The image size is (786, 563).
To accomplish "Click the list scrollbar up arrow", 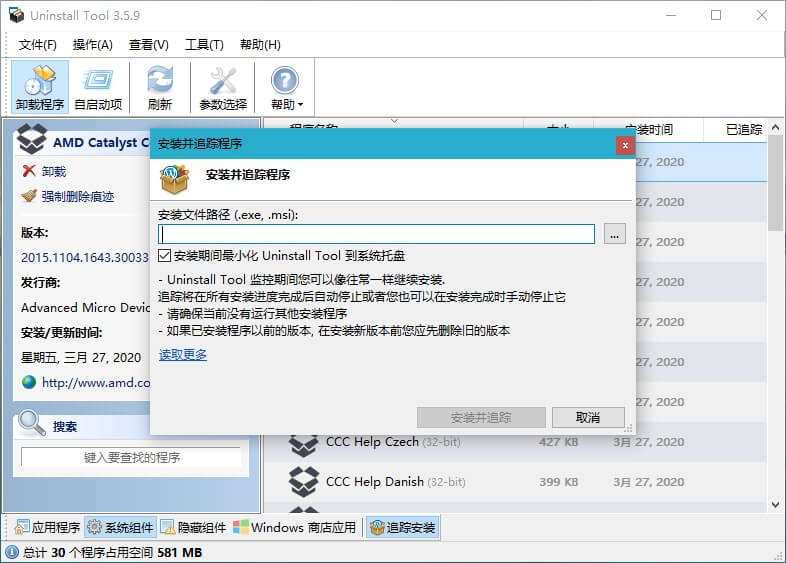I will [775, 128].
